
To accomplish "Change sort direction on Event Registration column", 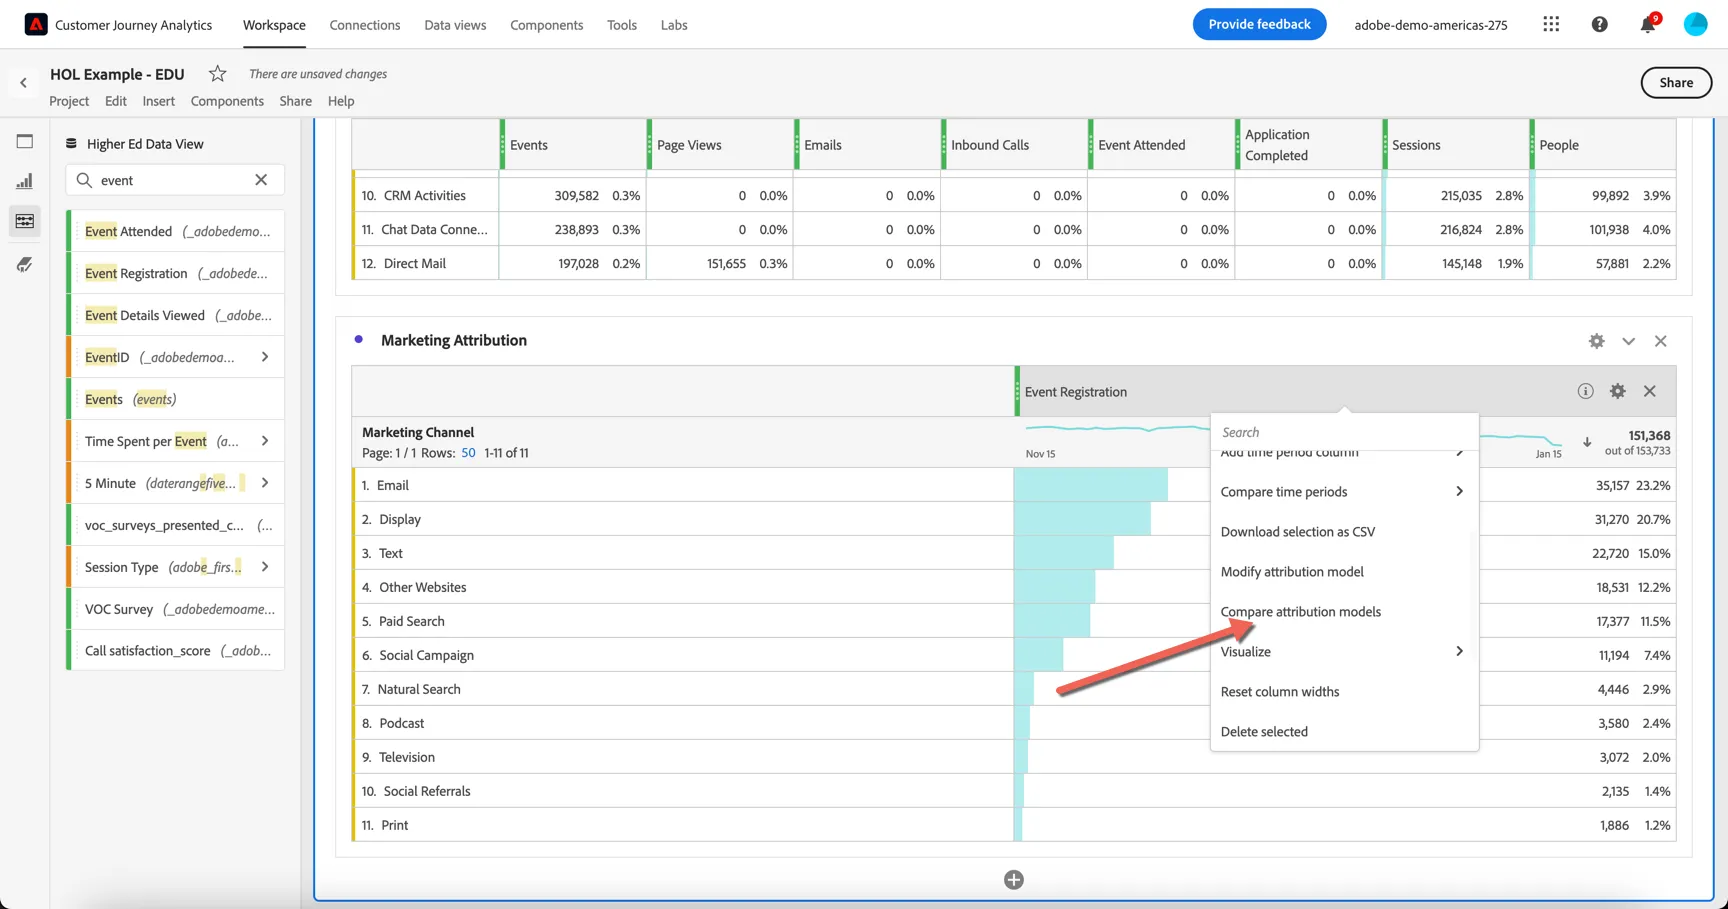I will click(1586, 442).
